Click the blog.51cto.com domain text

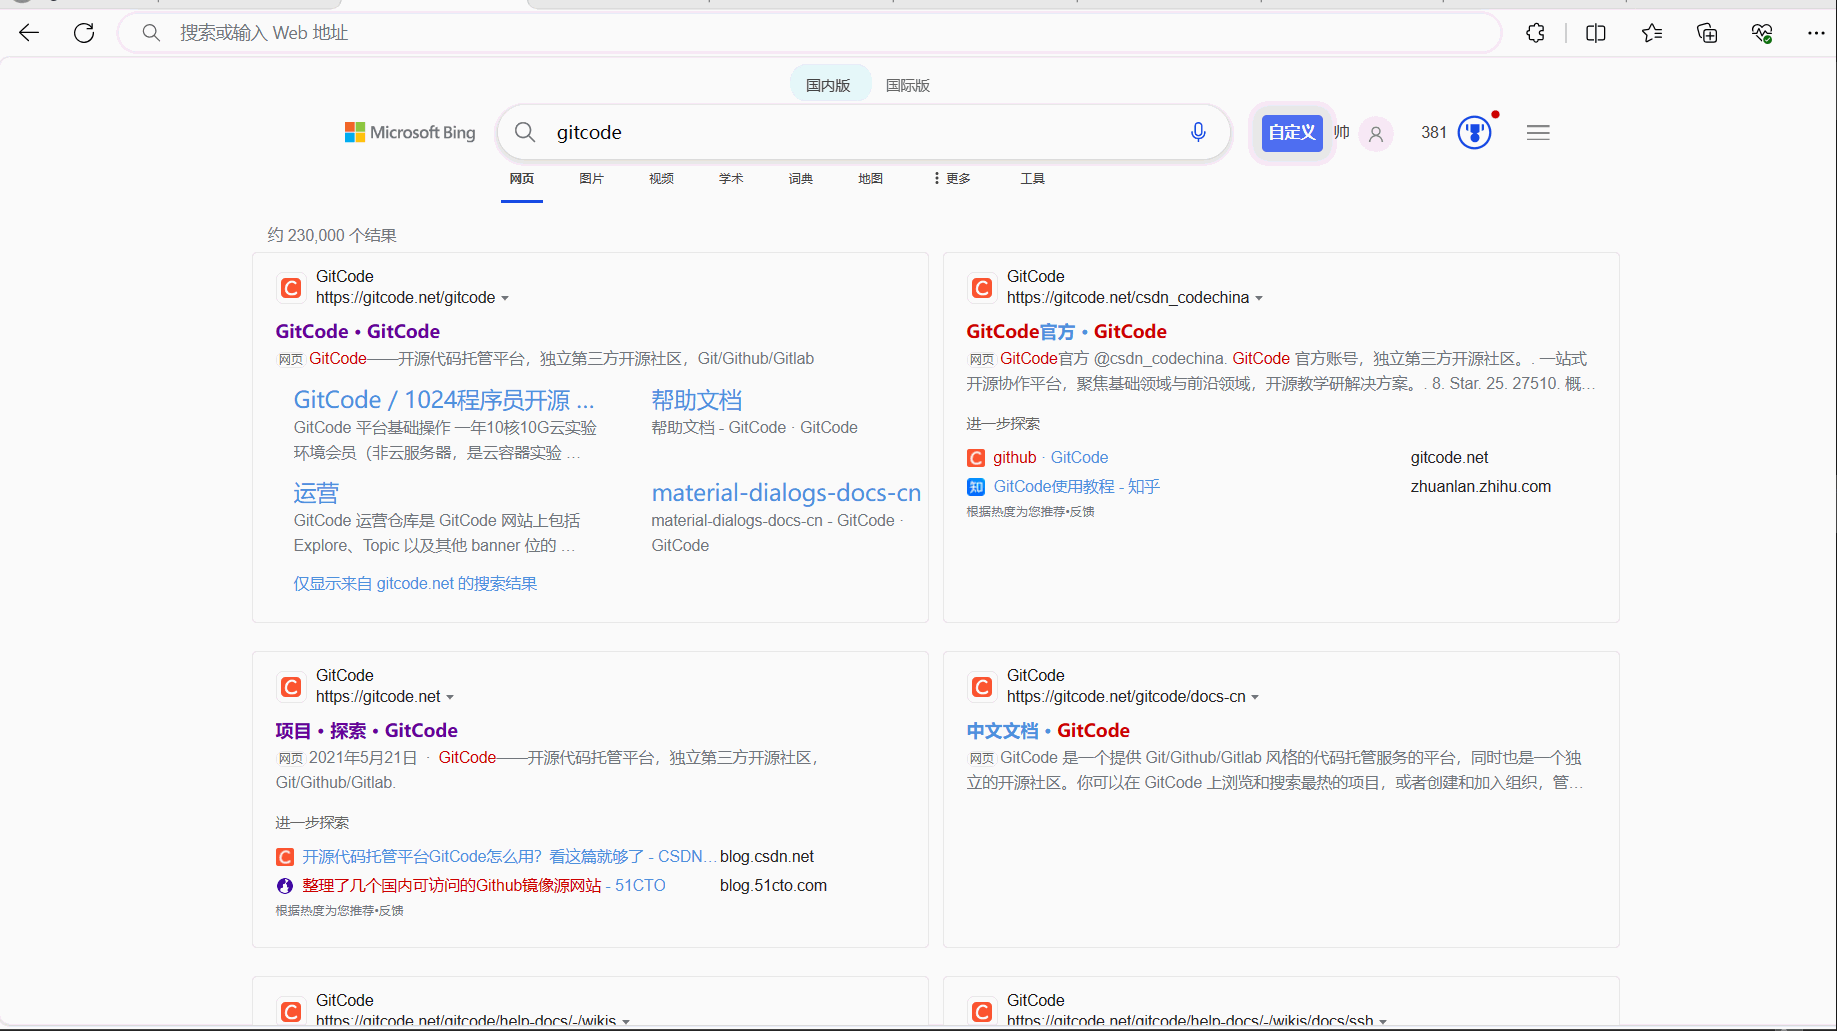click(x=773, y=885)
